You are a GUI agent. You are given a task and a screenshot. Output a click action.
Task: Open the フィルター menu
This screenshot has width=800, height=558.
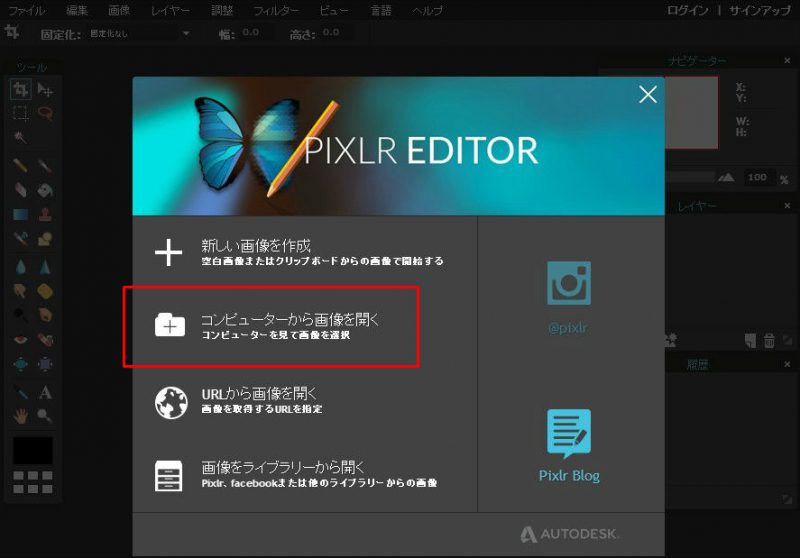(x=277, y=10)
